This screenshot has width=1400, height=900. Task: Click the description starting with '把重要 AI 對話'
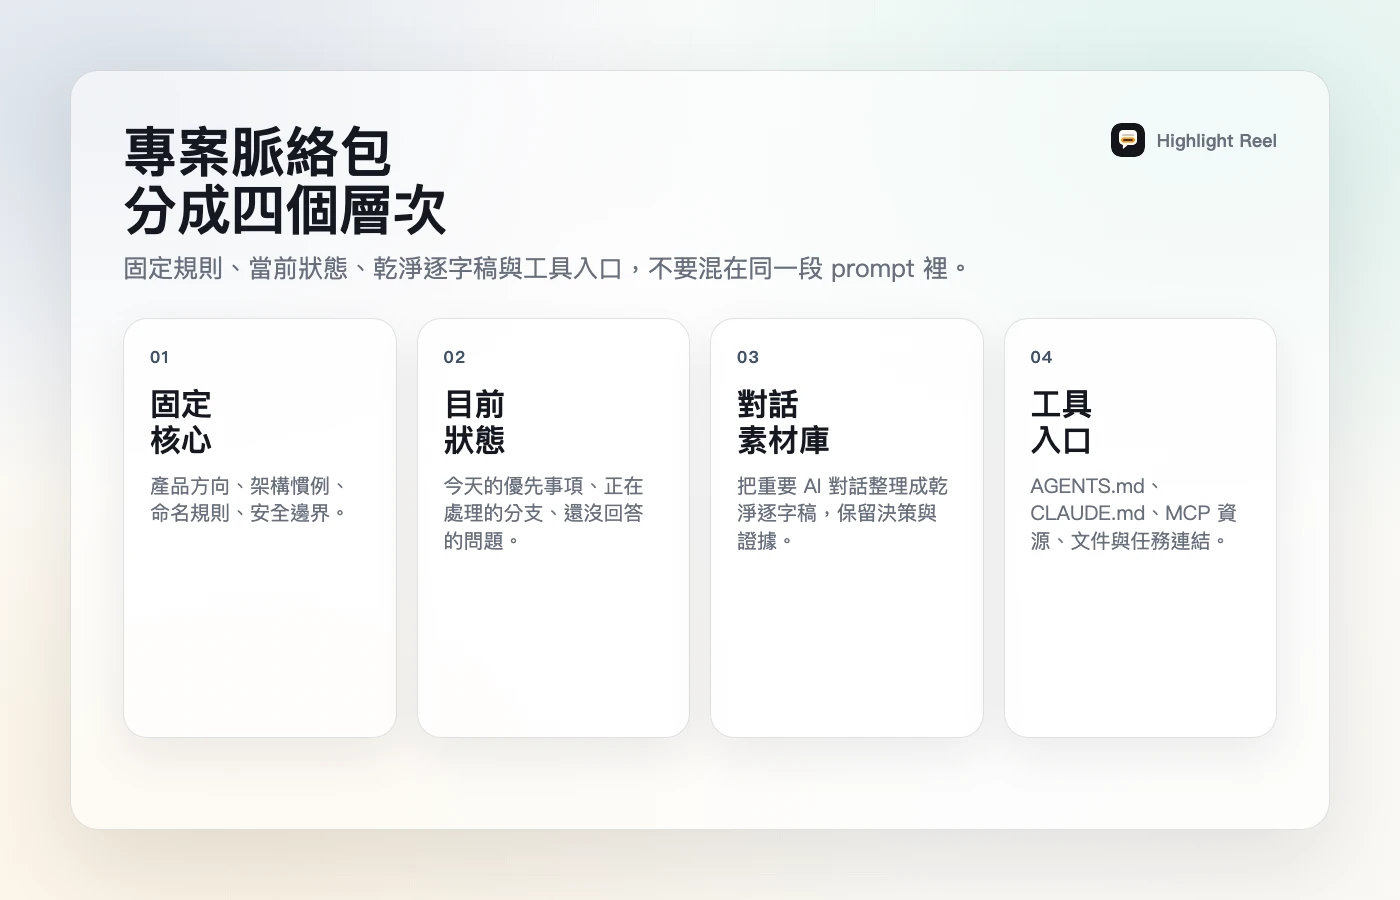[842, 513]
